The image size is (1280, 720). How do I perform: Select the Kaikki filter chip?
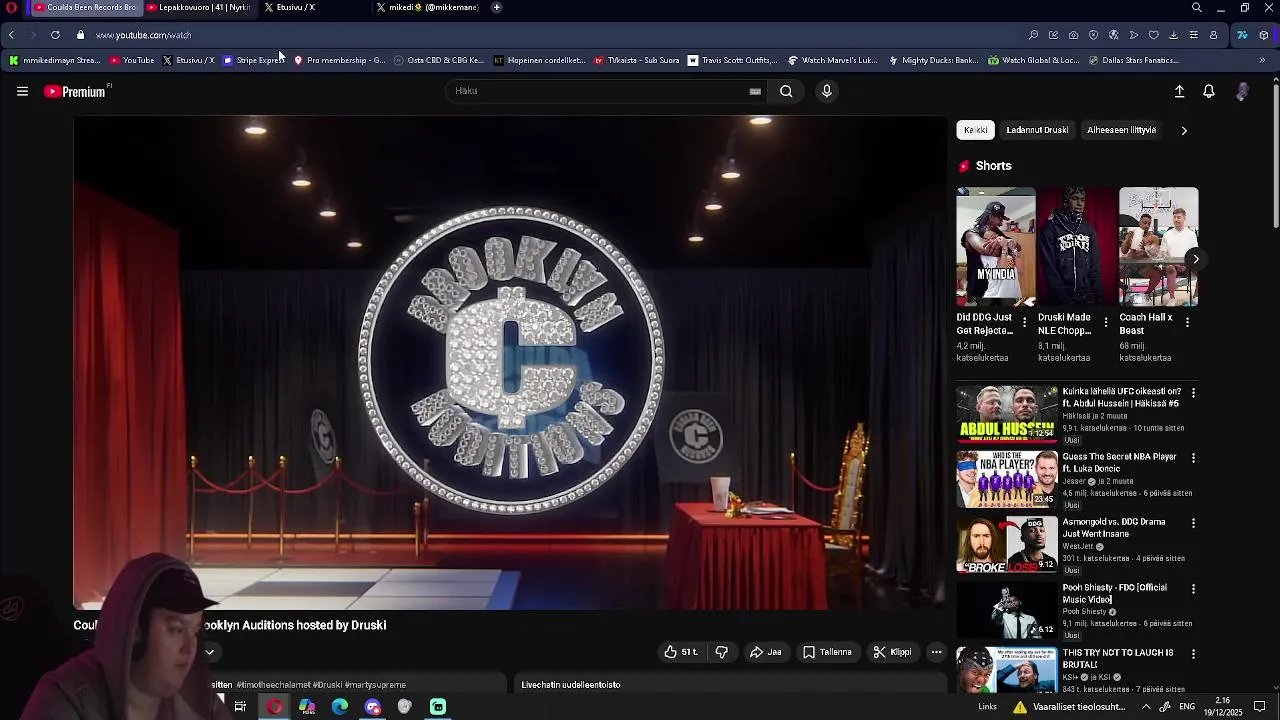[975, 130]
